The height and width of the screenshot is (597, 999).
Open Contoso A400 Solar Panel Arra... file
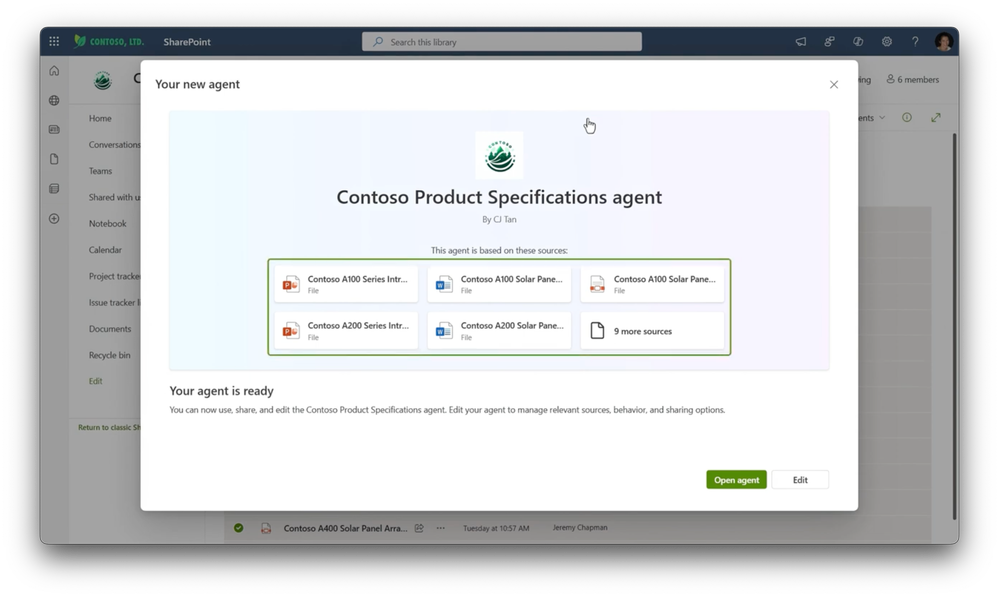(345, 528)
